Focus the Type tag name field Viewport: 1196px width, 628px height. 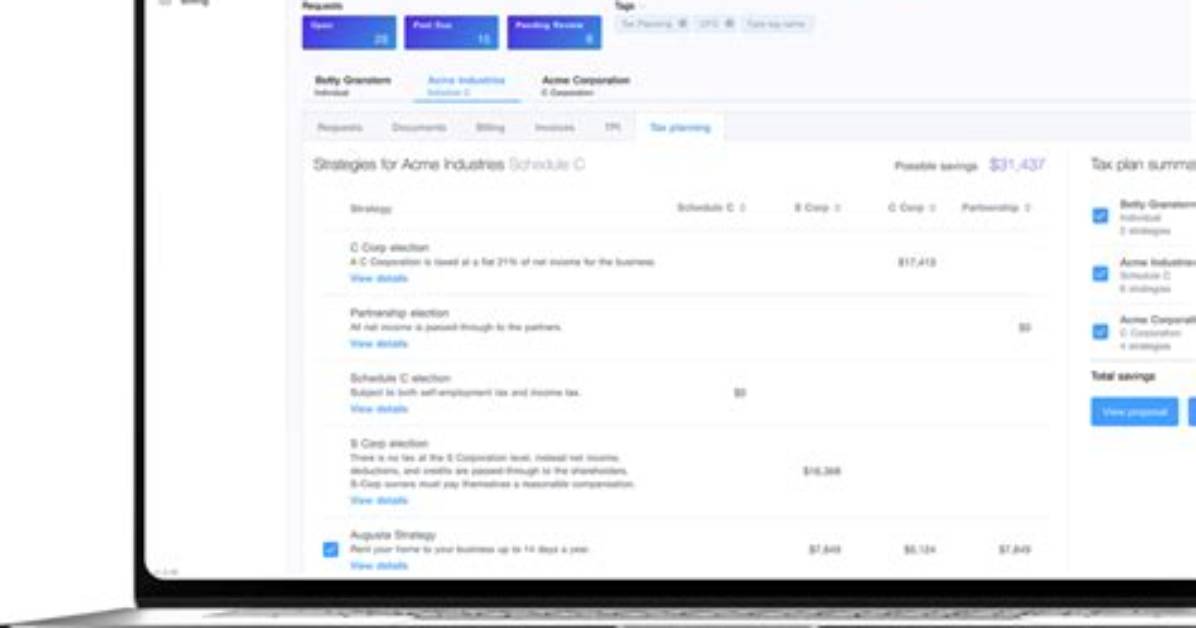(776, 24)
